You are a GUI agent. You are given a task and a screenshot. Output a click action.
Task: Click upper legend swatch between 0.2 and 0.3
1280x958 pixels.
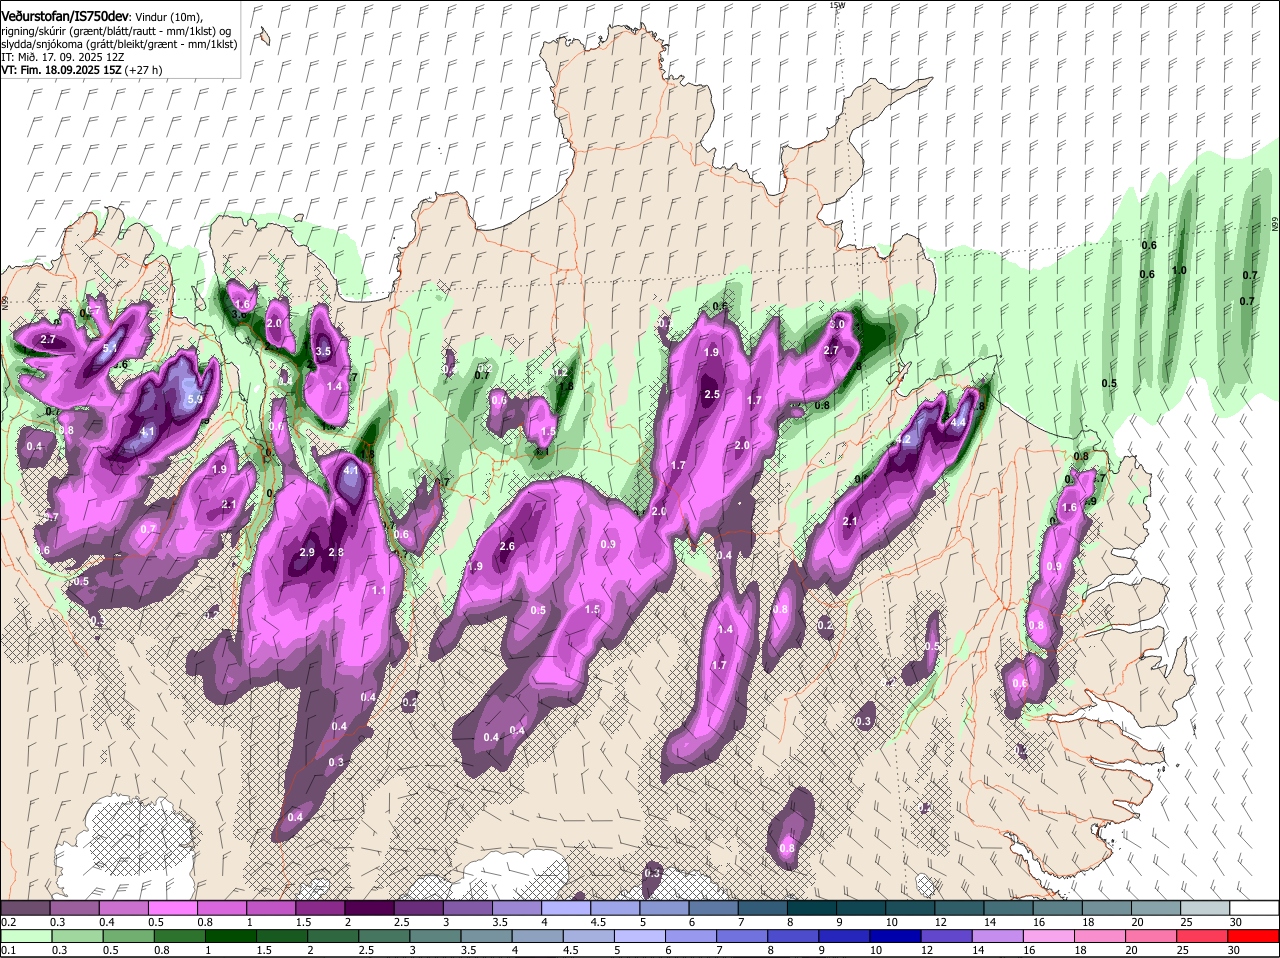(25, 907)
